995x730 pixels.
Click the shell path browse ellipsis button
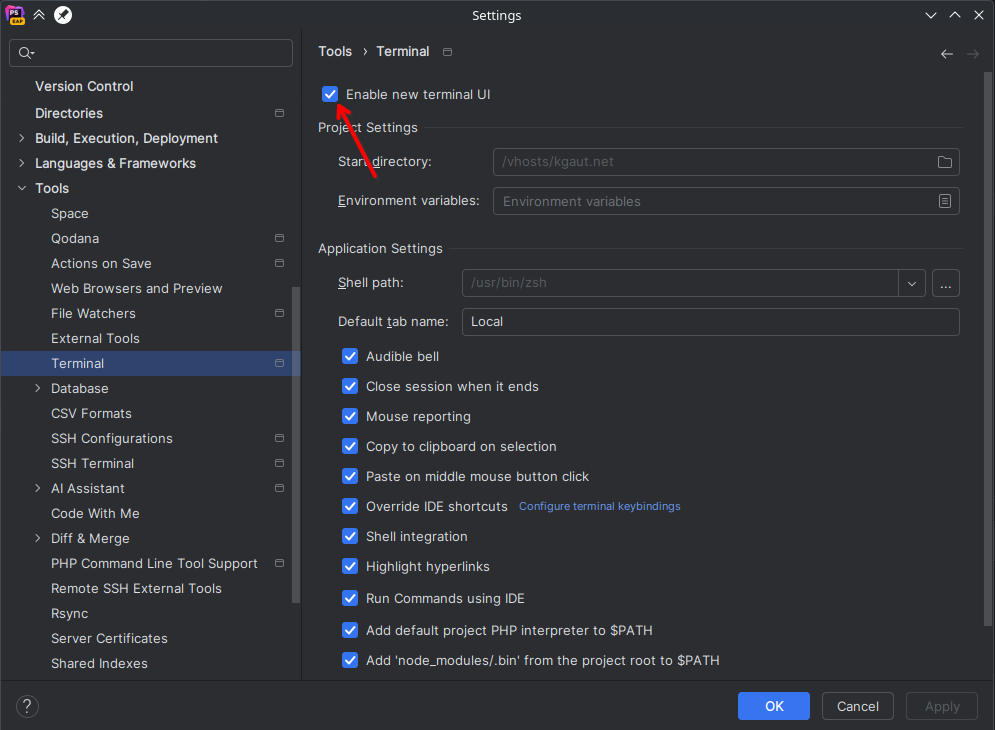[945, 283]
